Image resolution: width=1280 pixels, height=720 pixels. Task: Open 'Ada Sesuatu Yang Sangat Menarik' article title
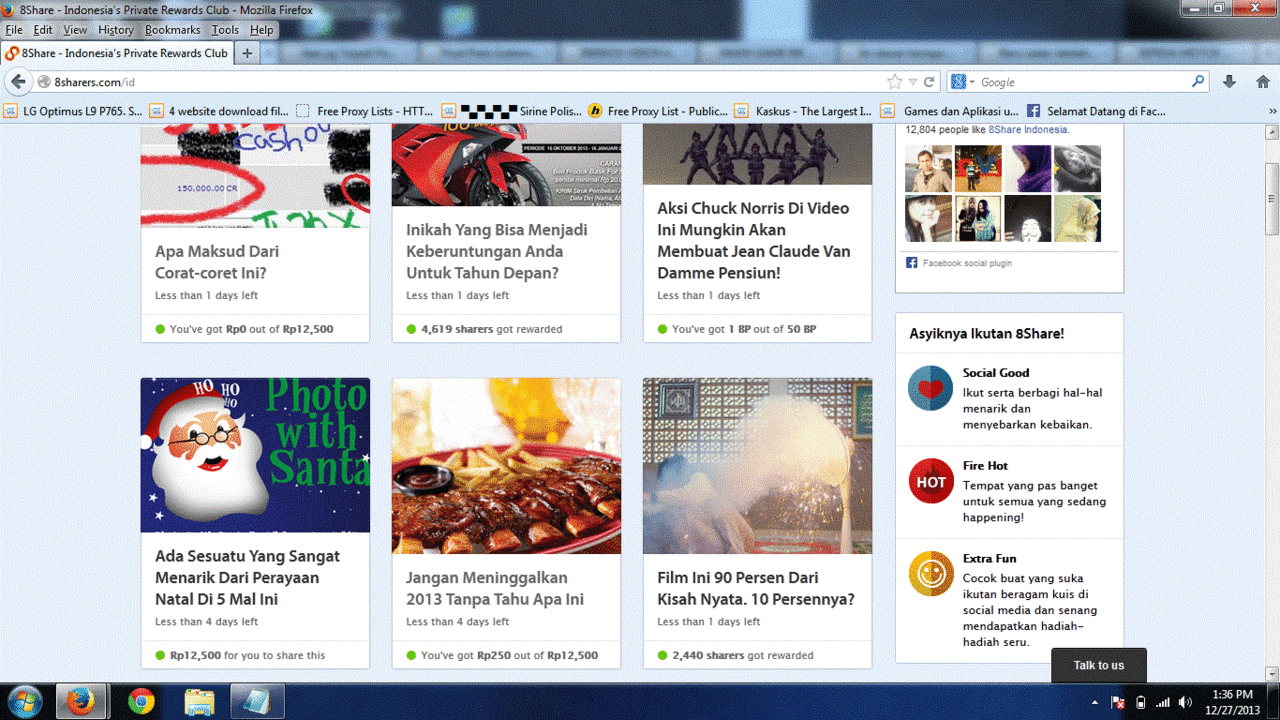(247, 578)
